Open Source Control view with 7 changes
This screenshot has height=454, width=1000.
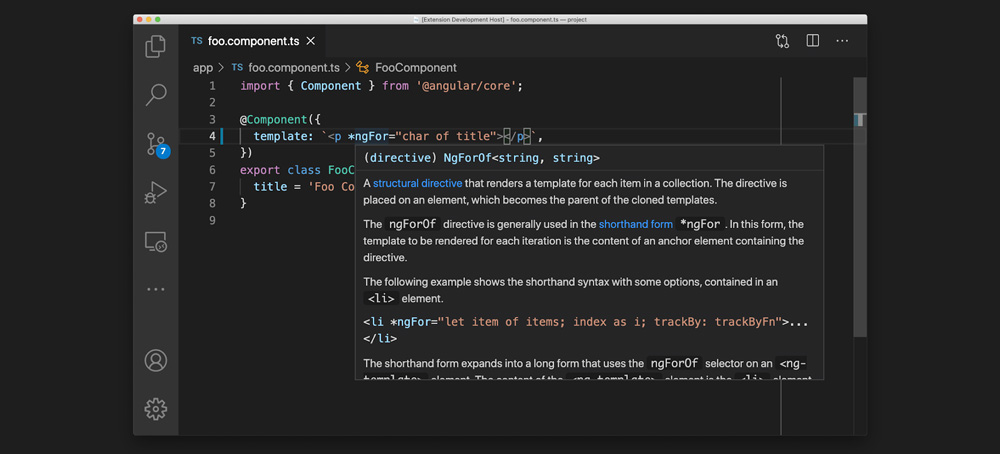tap(157, 145)
